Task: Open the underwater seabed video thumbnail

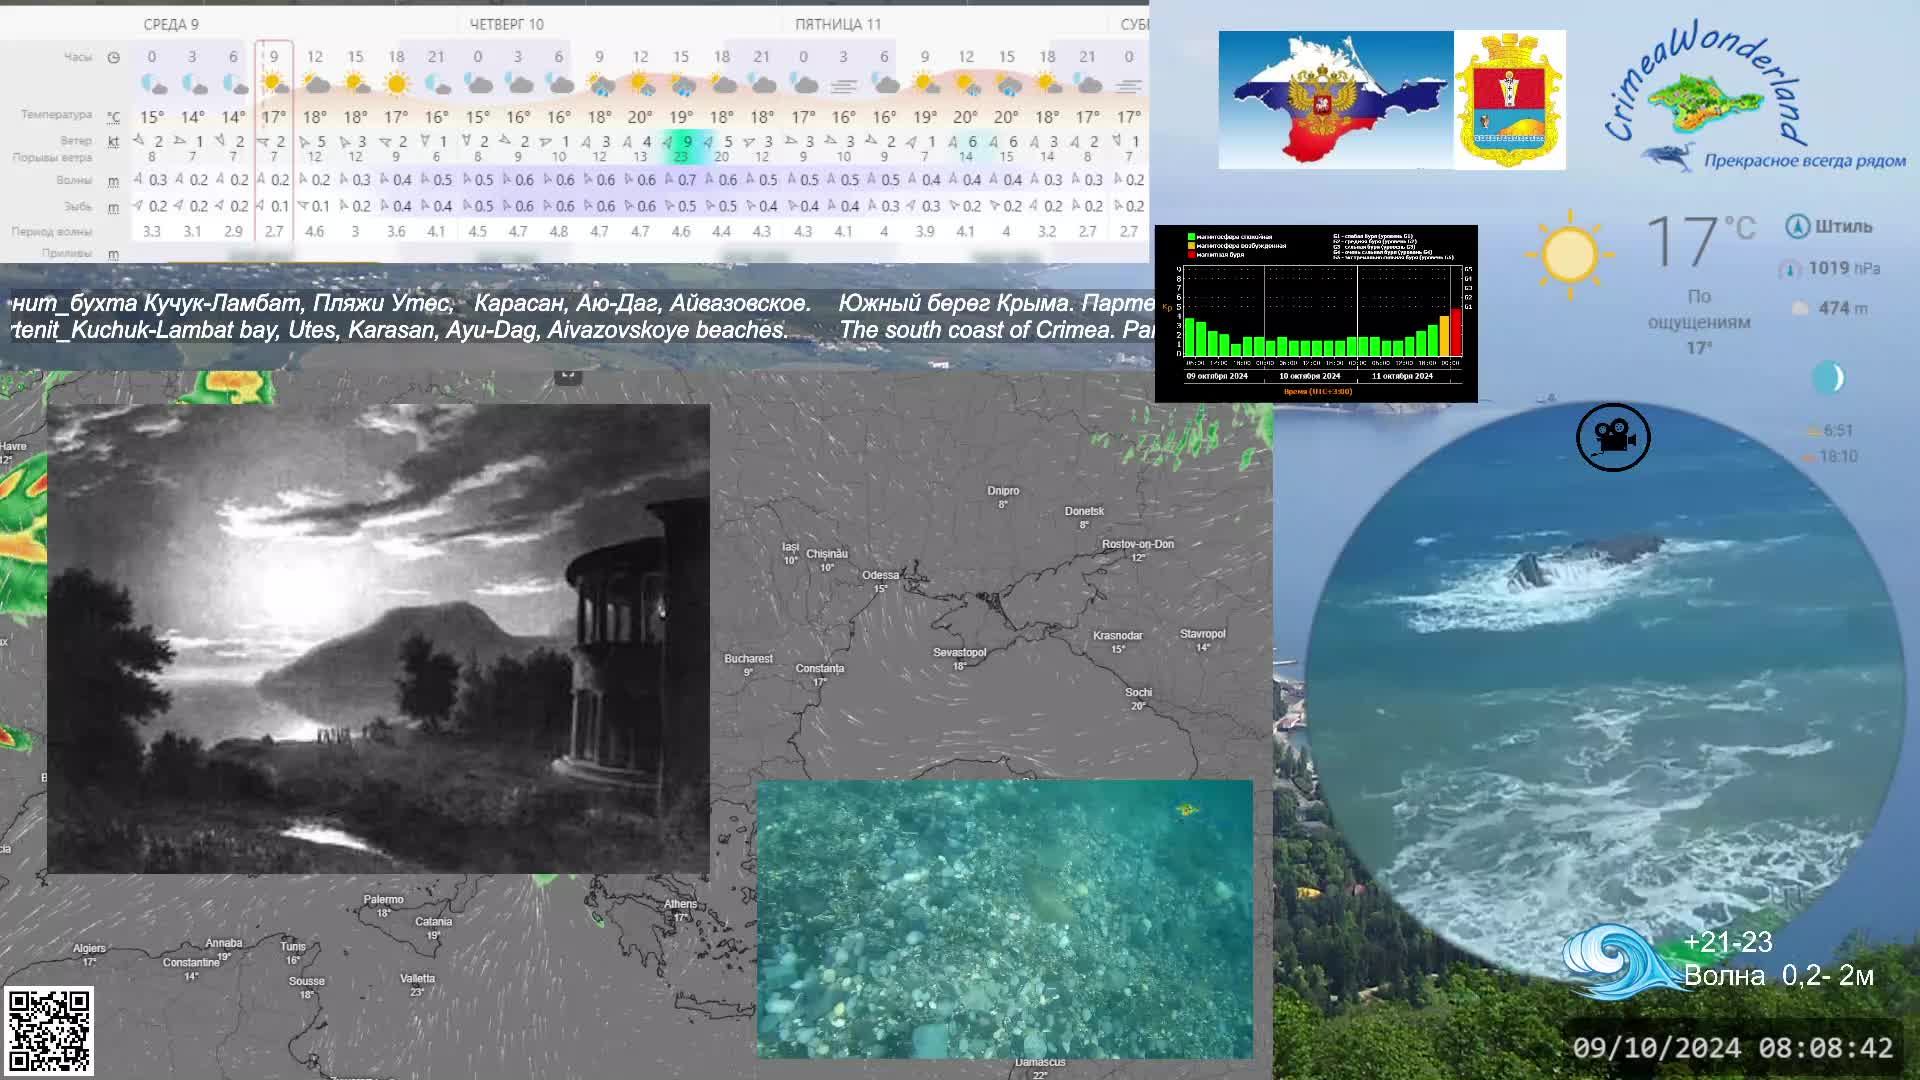Action: (1004, 919)
